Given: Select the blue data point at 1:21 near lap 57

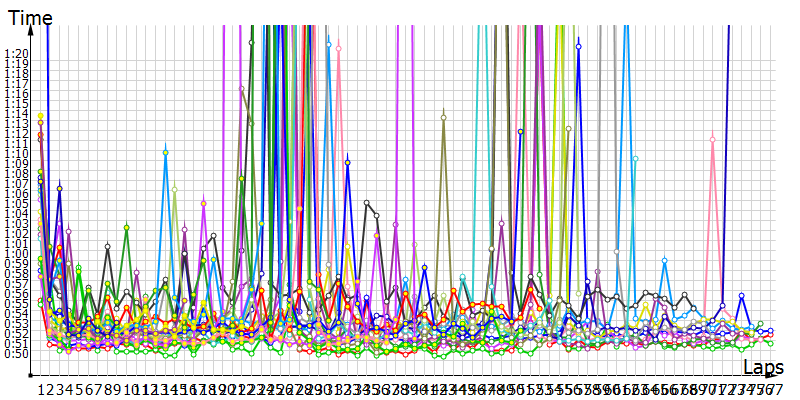Looking at the screenshot, I should pyautogui.click(x=578, y=45).
